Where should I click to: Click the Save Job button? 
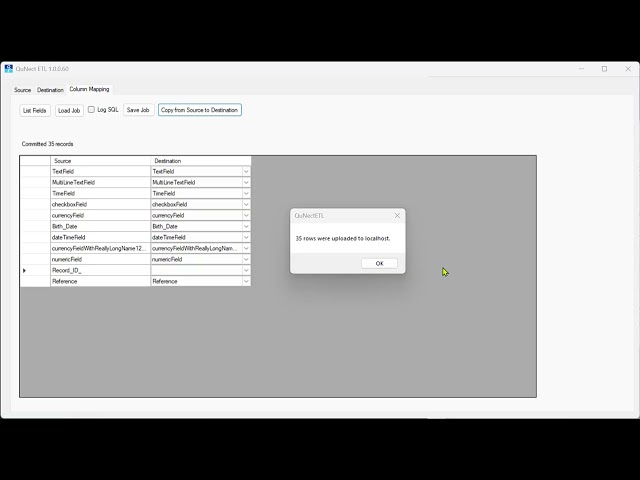click(x=138, y=110)
